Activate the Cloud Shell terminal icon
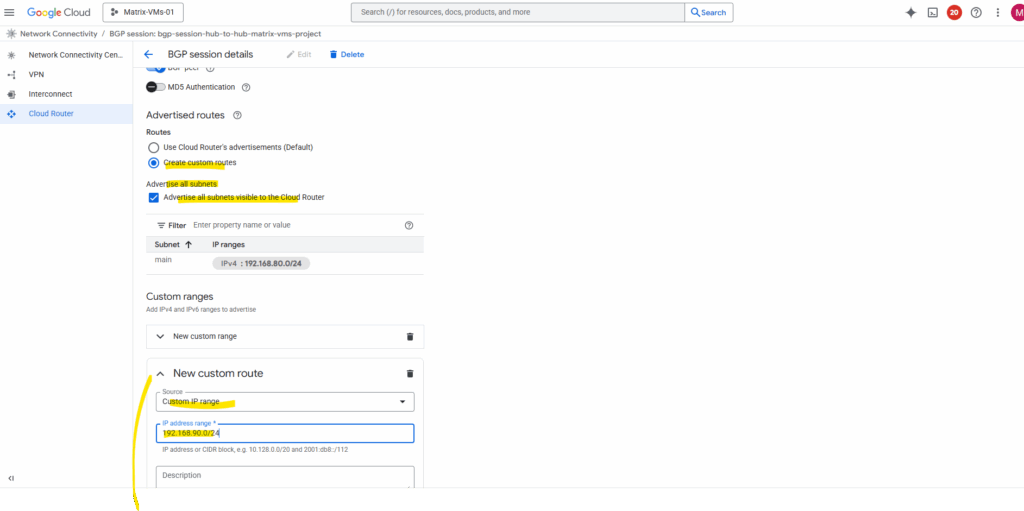The width and height of the screenshot is (1024, 511). 933,12
